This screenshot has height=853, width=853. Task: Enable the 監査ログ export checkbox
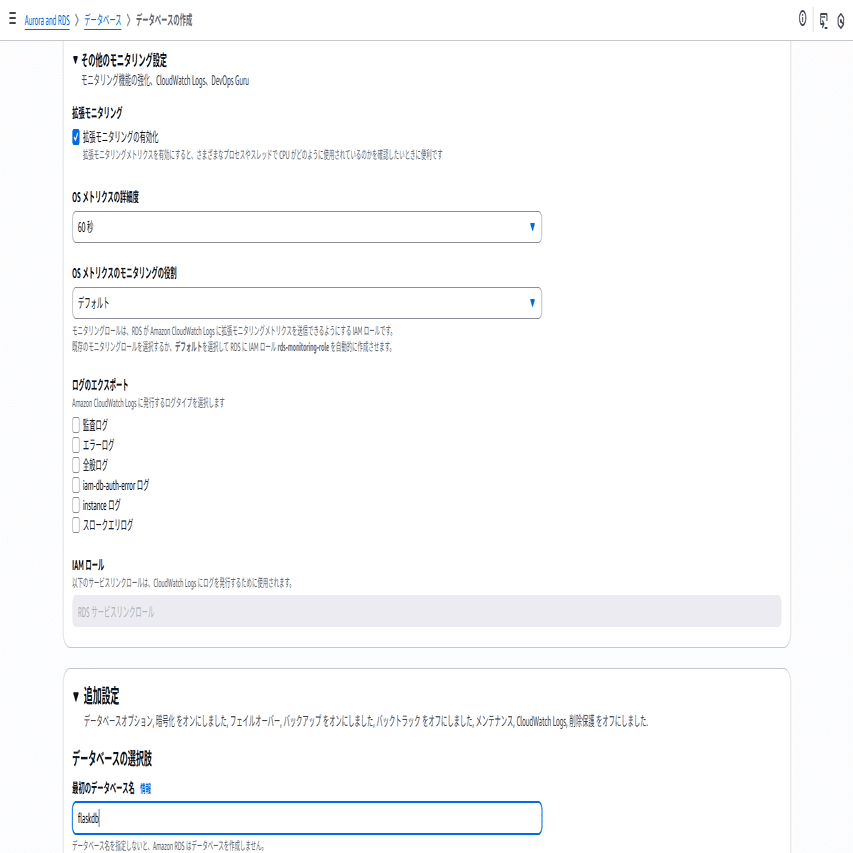[74, 424]
